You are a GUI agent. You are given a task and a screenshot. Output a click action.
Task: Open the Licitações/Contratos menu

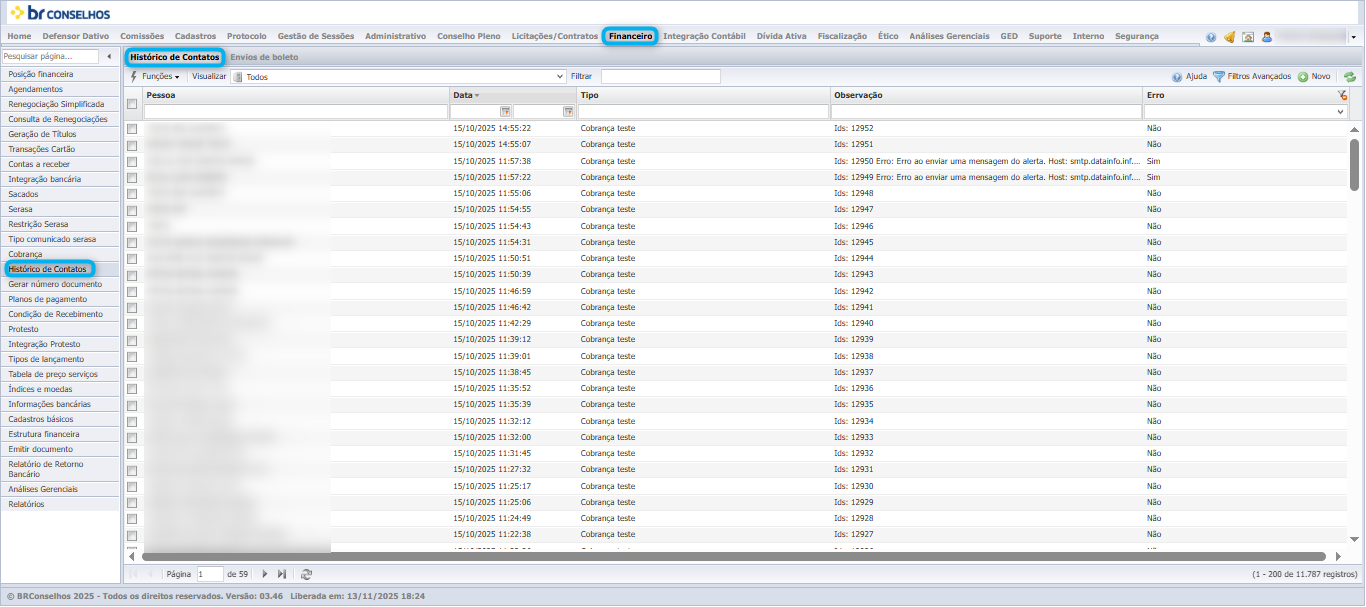coord(554,36)
